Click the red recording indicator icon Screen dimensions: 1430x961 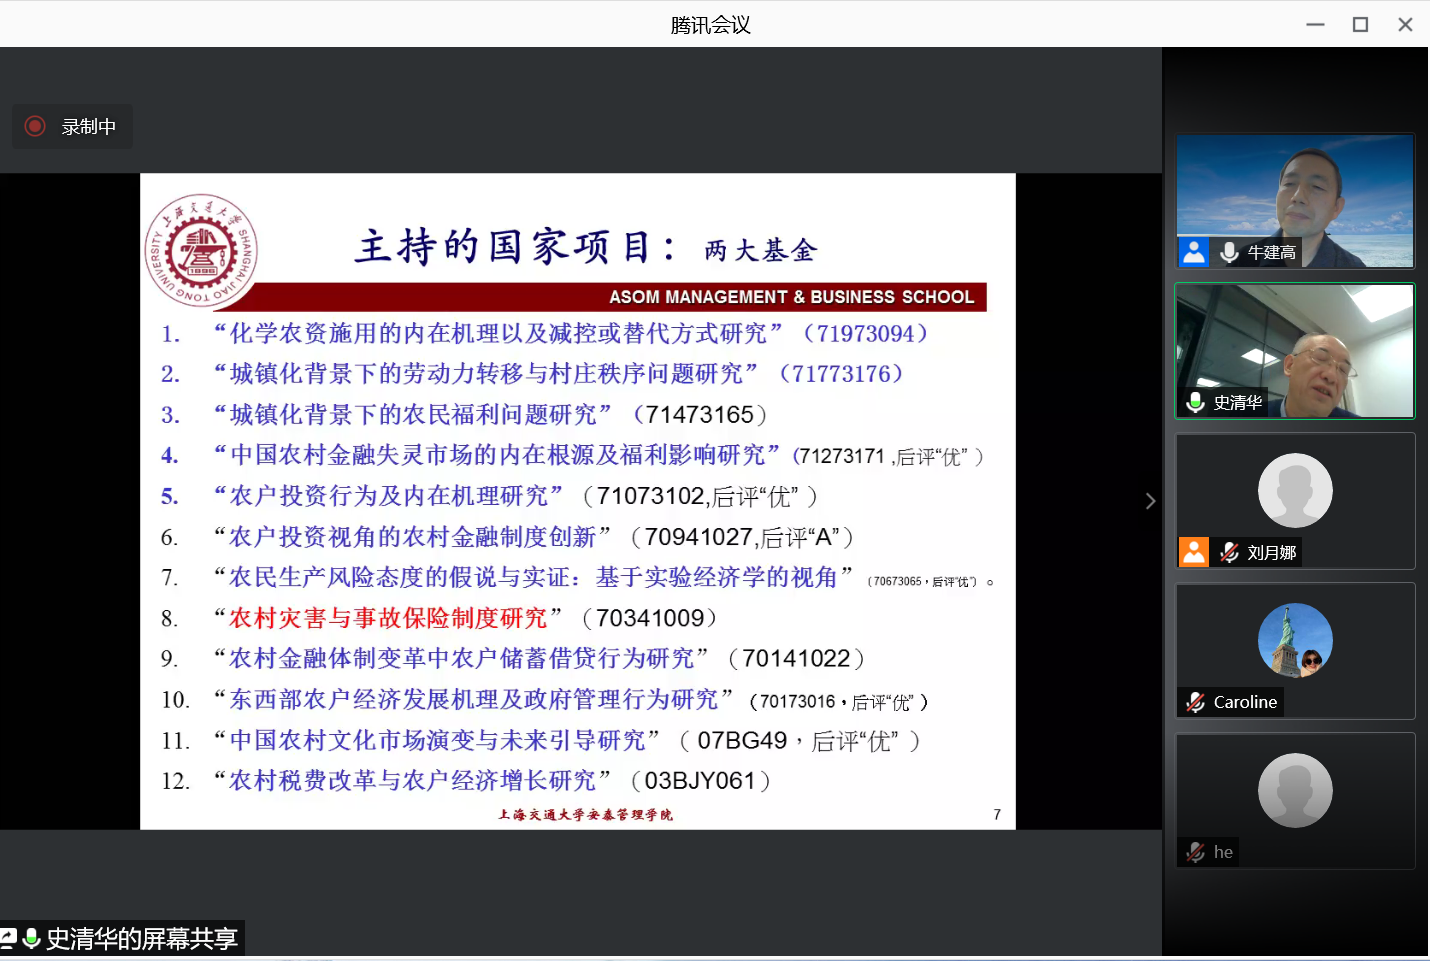[x=35, y=126]
